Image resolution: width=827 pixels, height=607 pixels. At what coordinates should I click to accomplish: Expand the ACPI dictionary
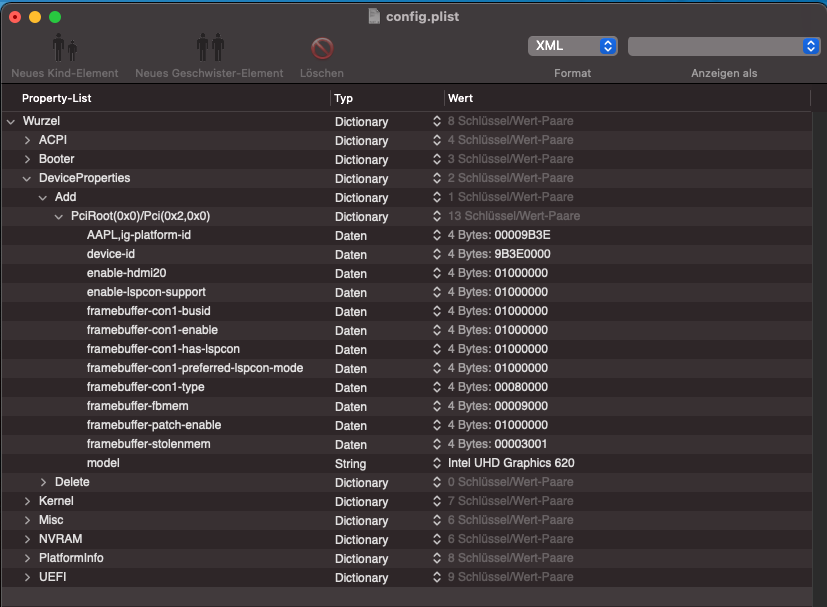click(28, 140)
